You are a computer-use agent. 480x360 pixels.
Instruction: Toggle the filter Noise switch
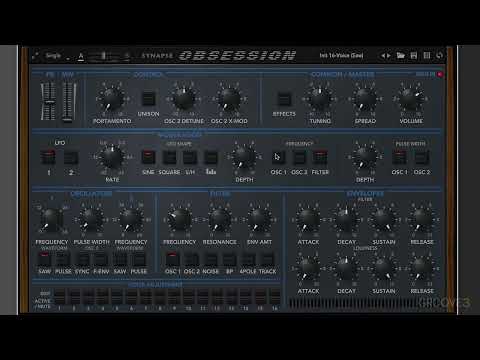(x=211, y=259)
